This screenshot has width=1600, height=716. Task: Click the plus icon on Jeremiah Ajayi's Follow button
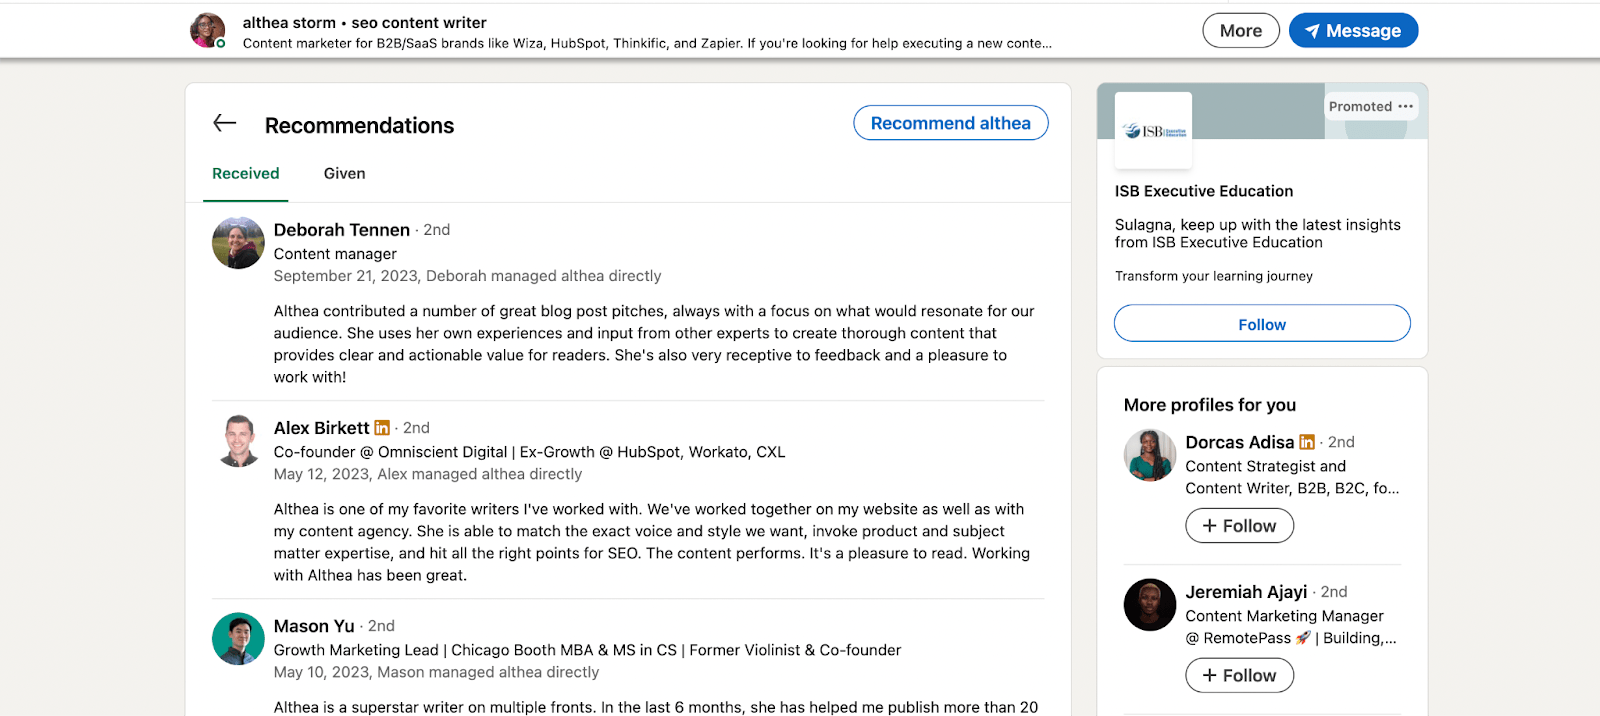(1210, 675)
